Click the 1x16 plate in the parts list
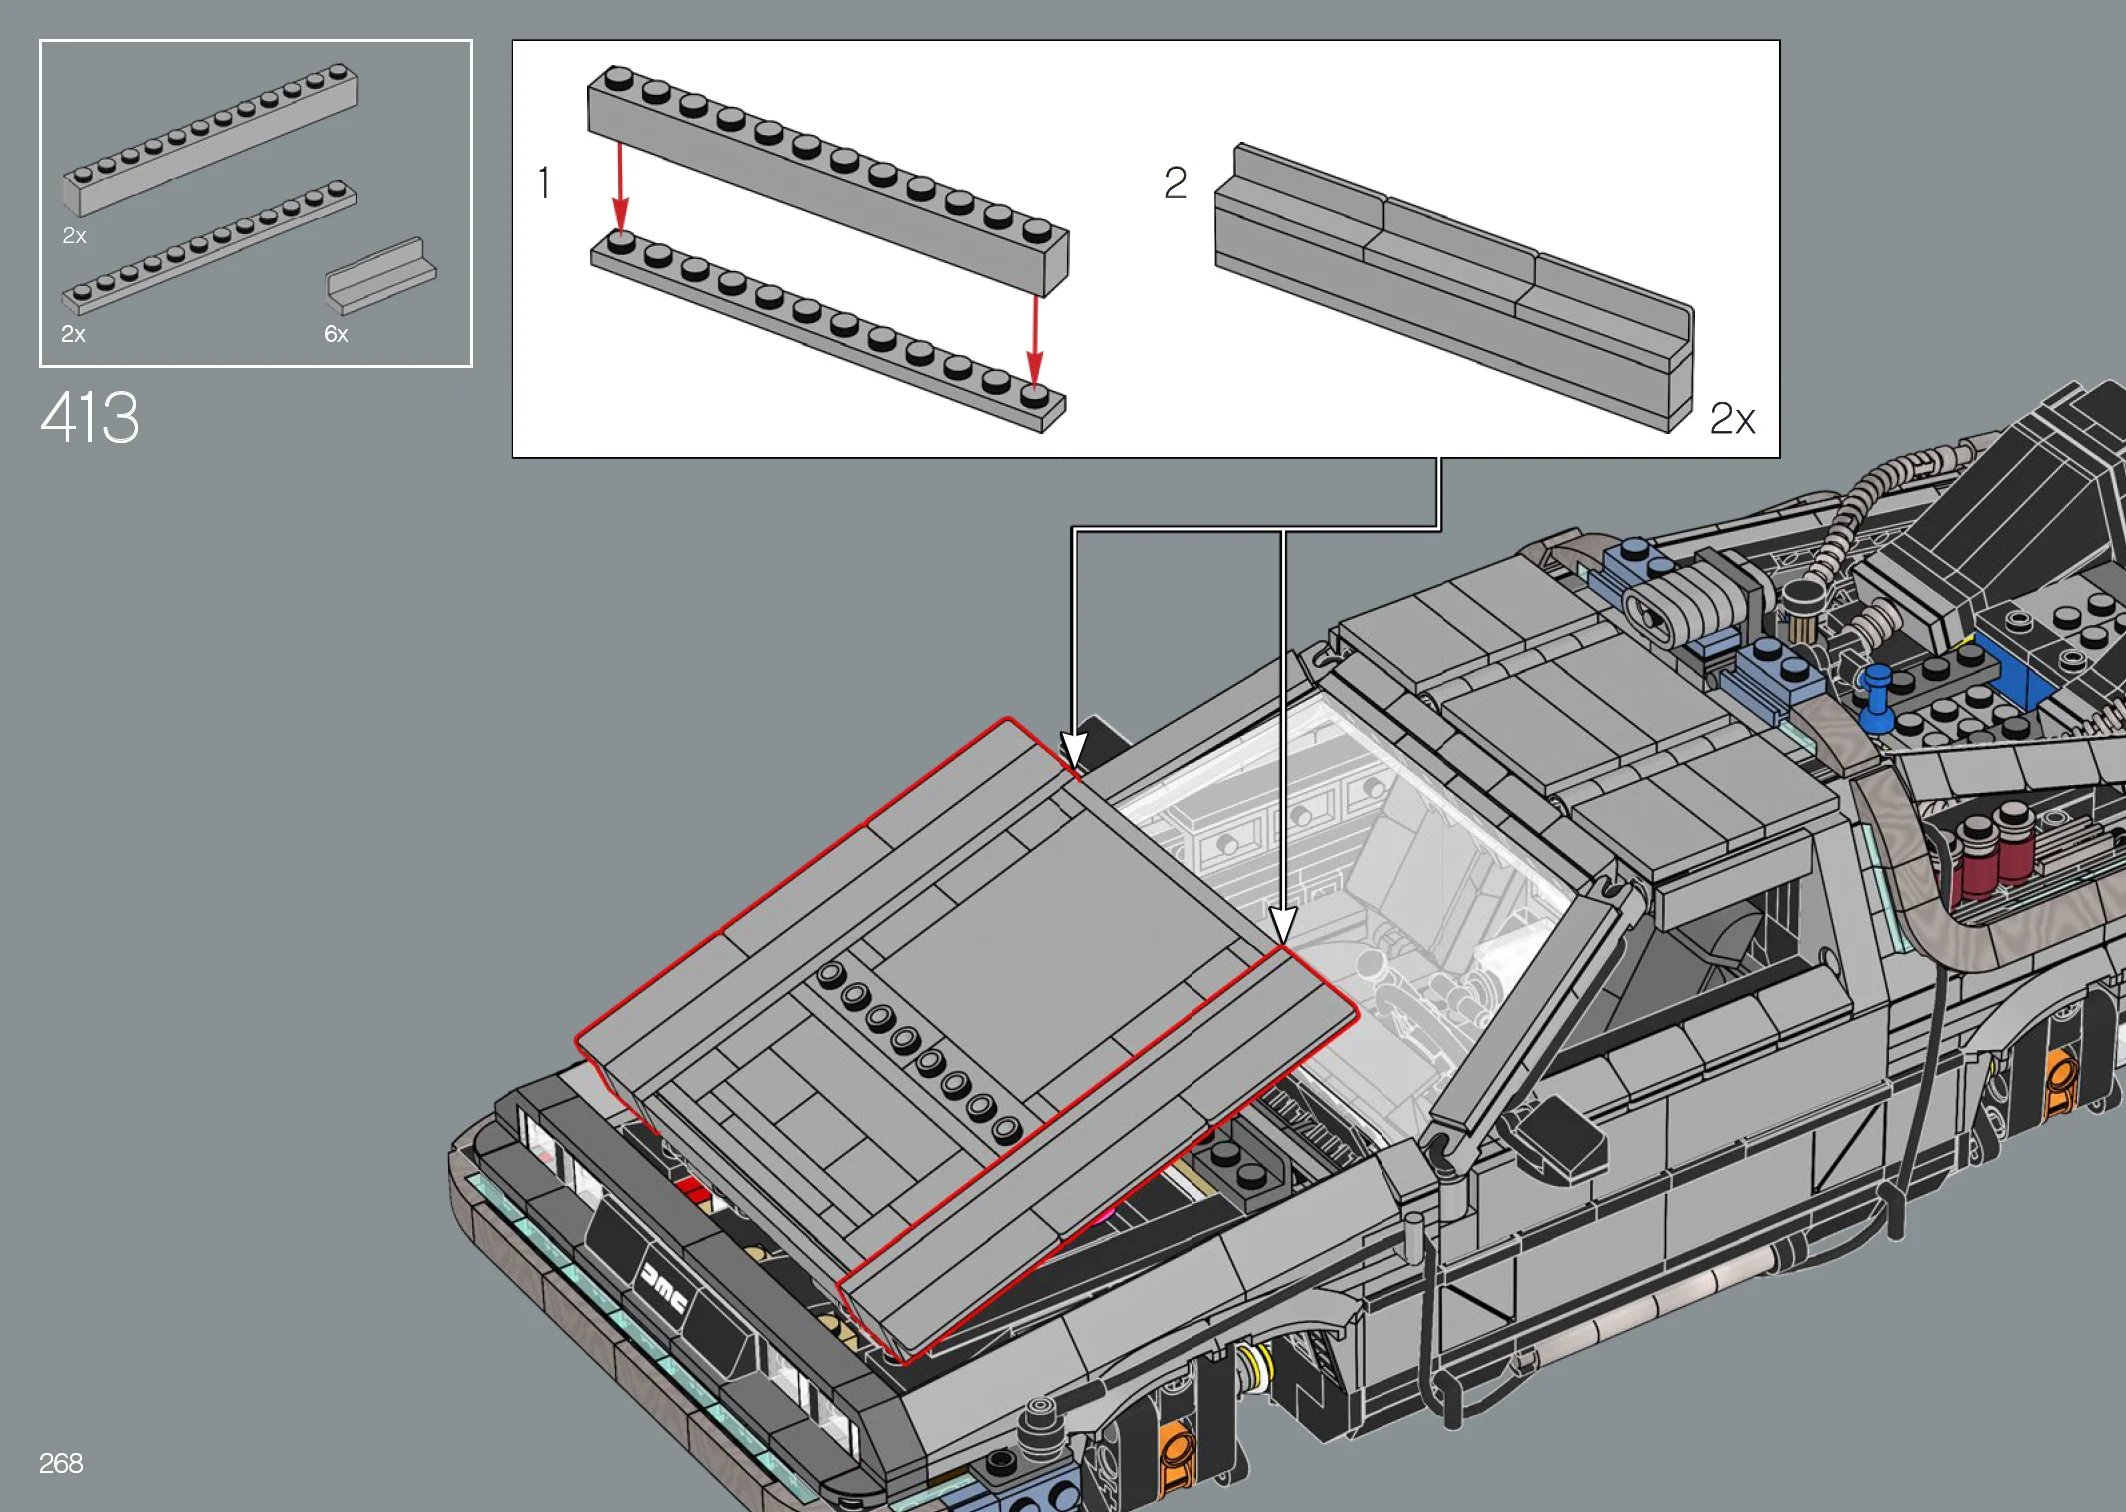The image size is (2126, 1512). click(208, 246)
